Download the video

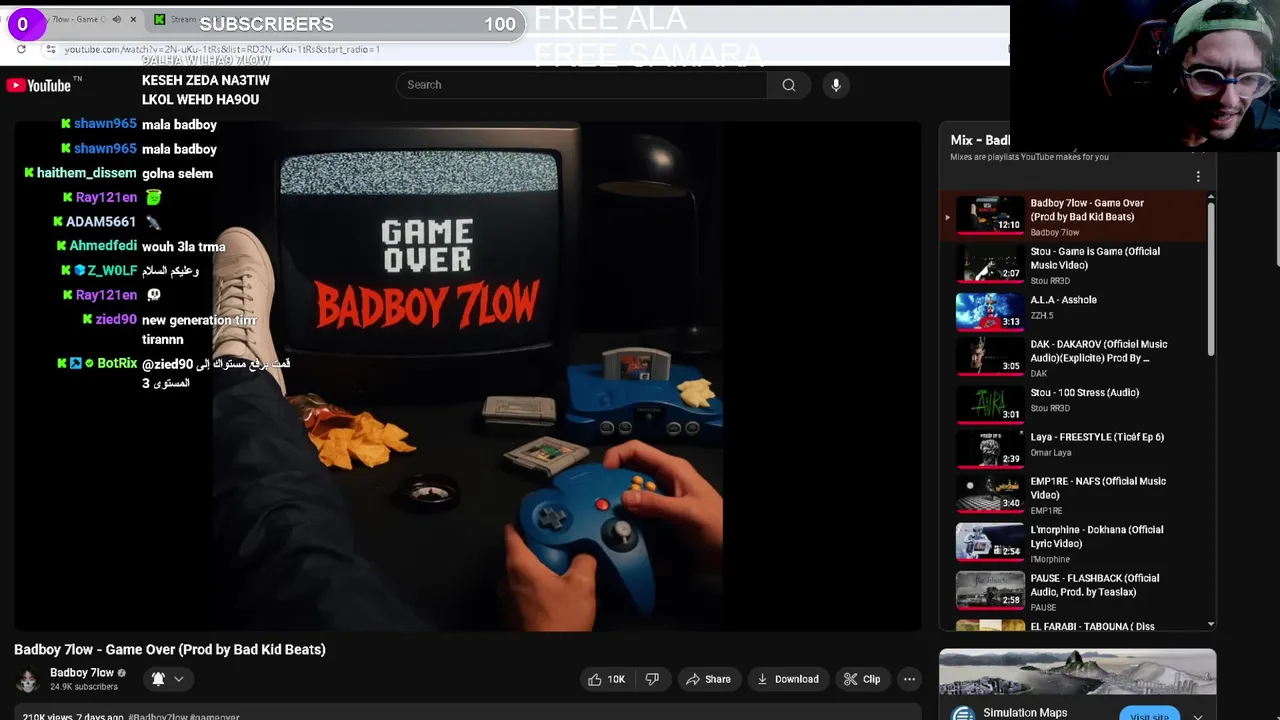[x=787, y=679]
